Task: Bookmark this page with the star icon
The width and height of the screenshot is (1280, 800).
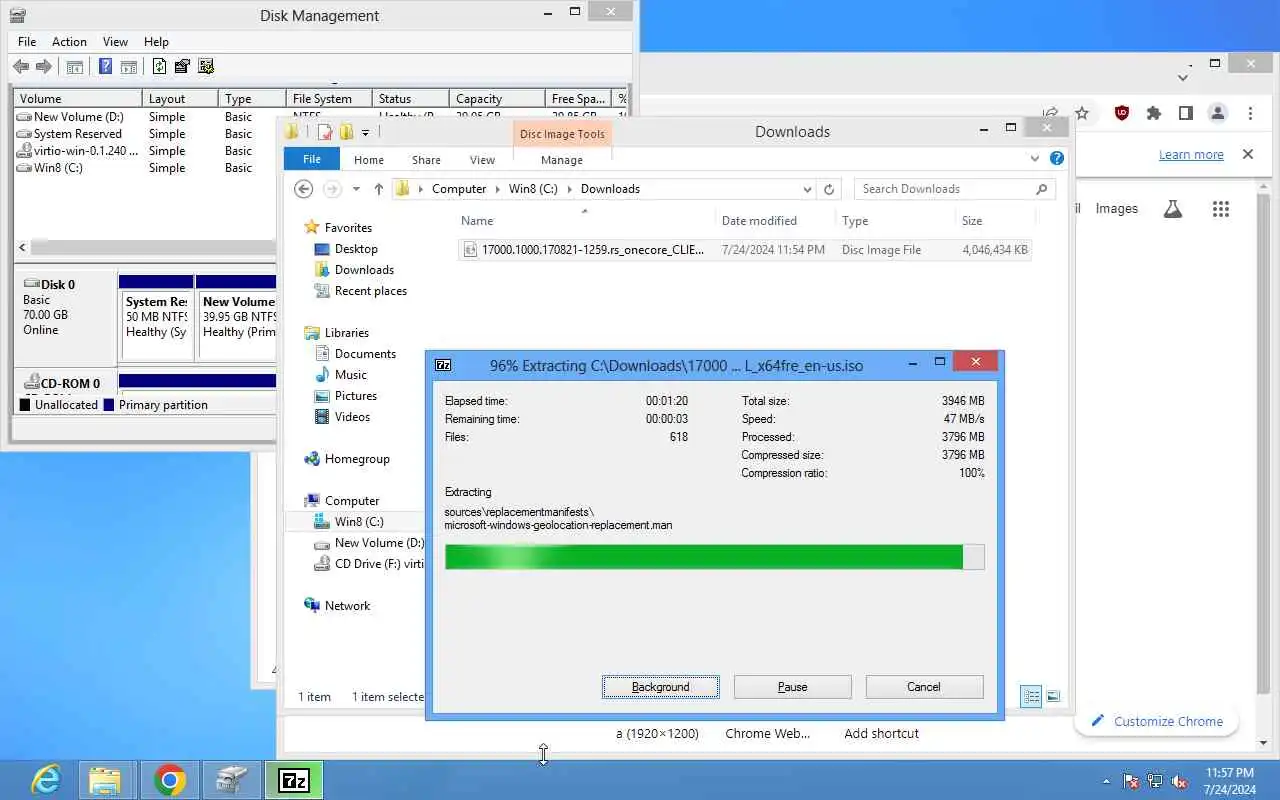Action: [1082, 113]
